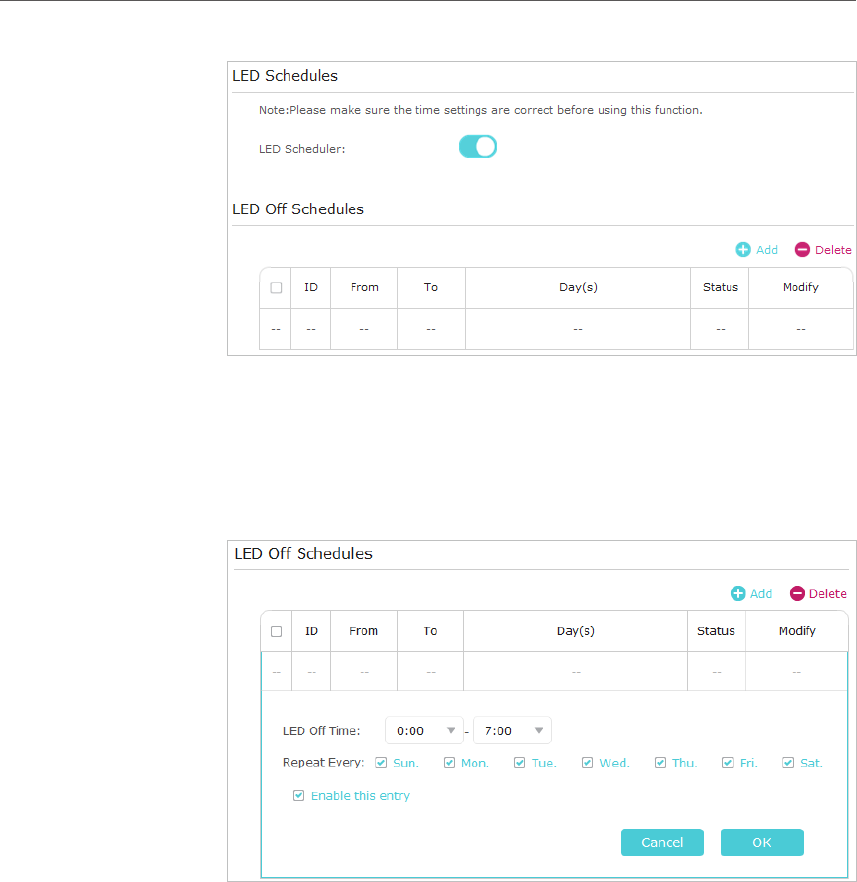Screen dimensions: 857x882
Task: Click the Add plus icon in lower table
Action: (x=738, y=593)
